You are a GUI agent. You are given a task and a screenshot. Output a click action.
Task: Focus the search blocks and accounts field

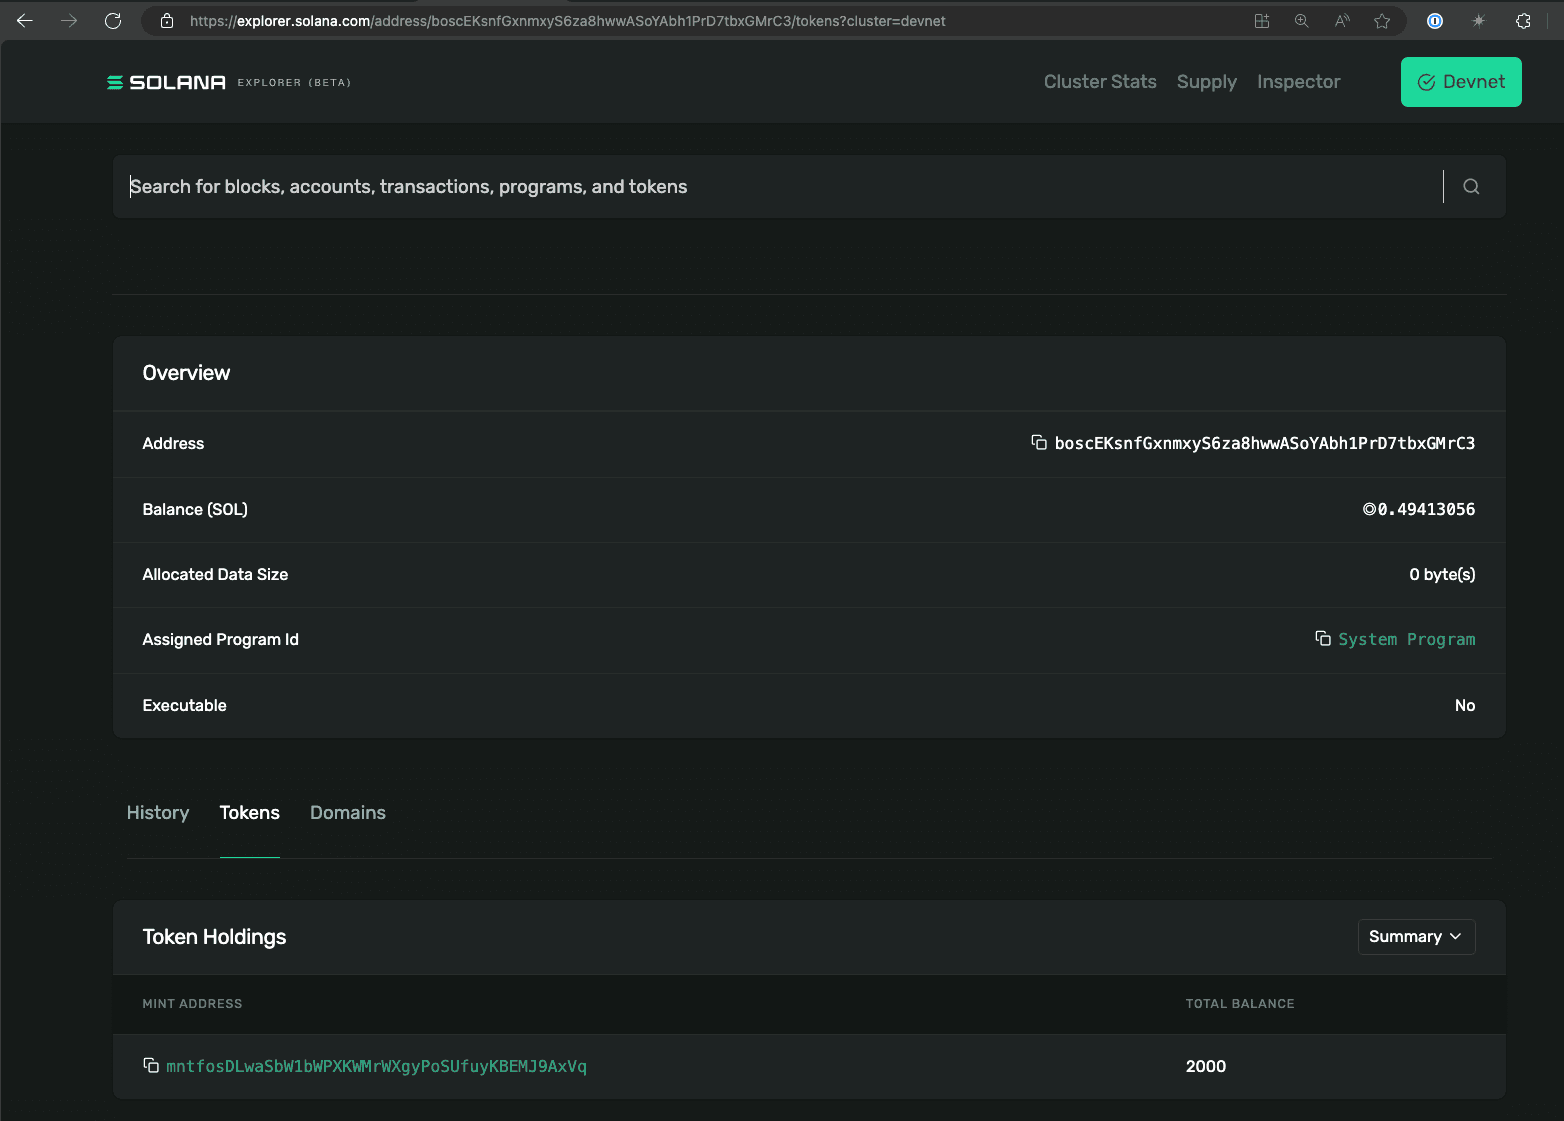(780, 186)
